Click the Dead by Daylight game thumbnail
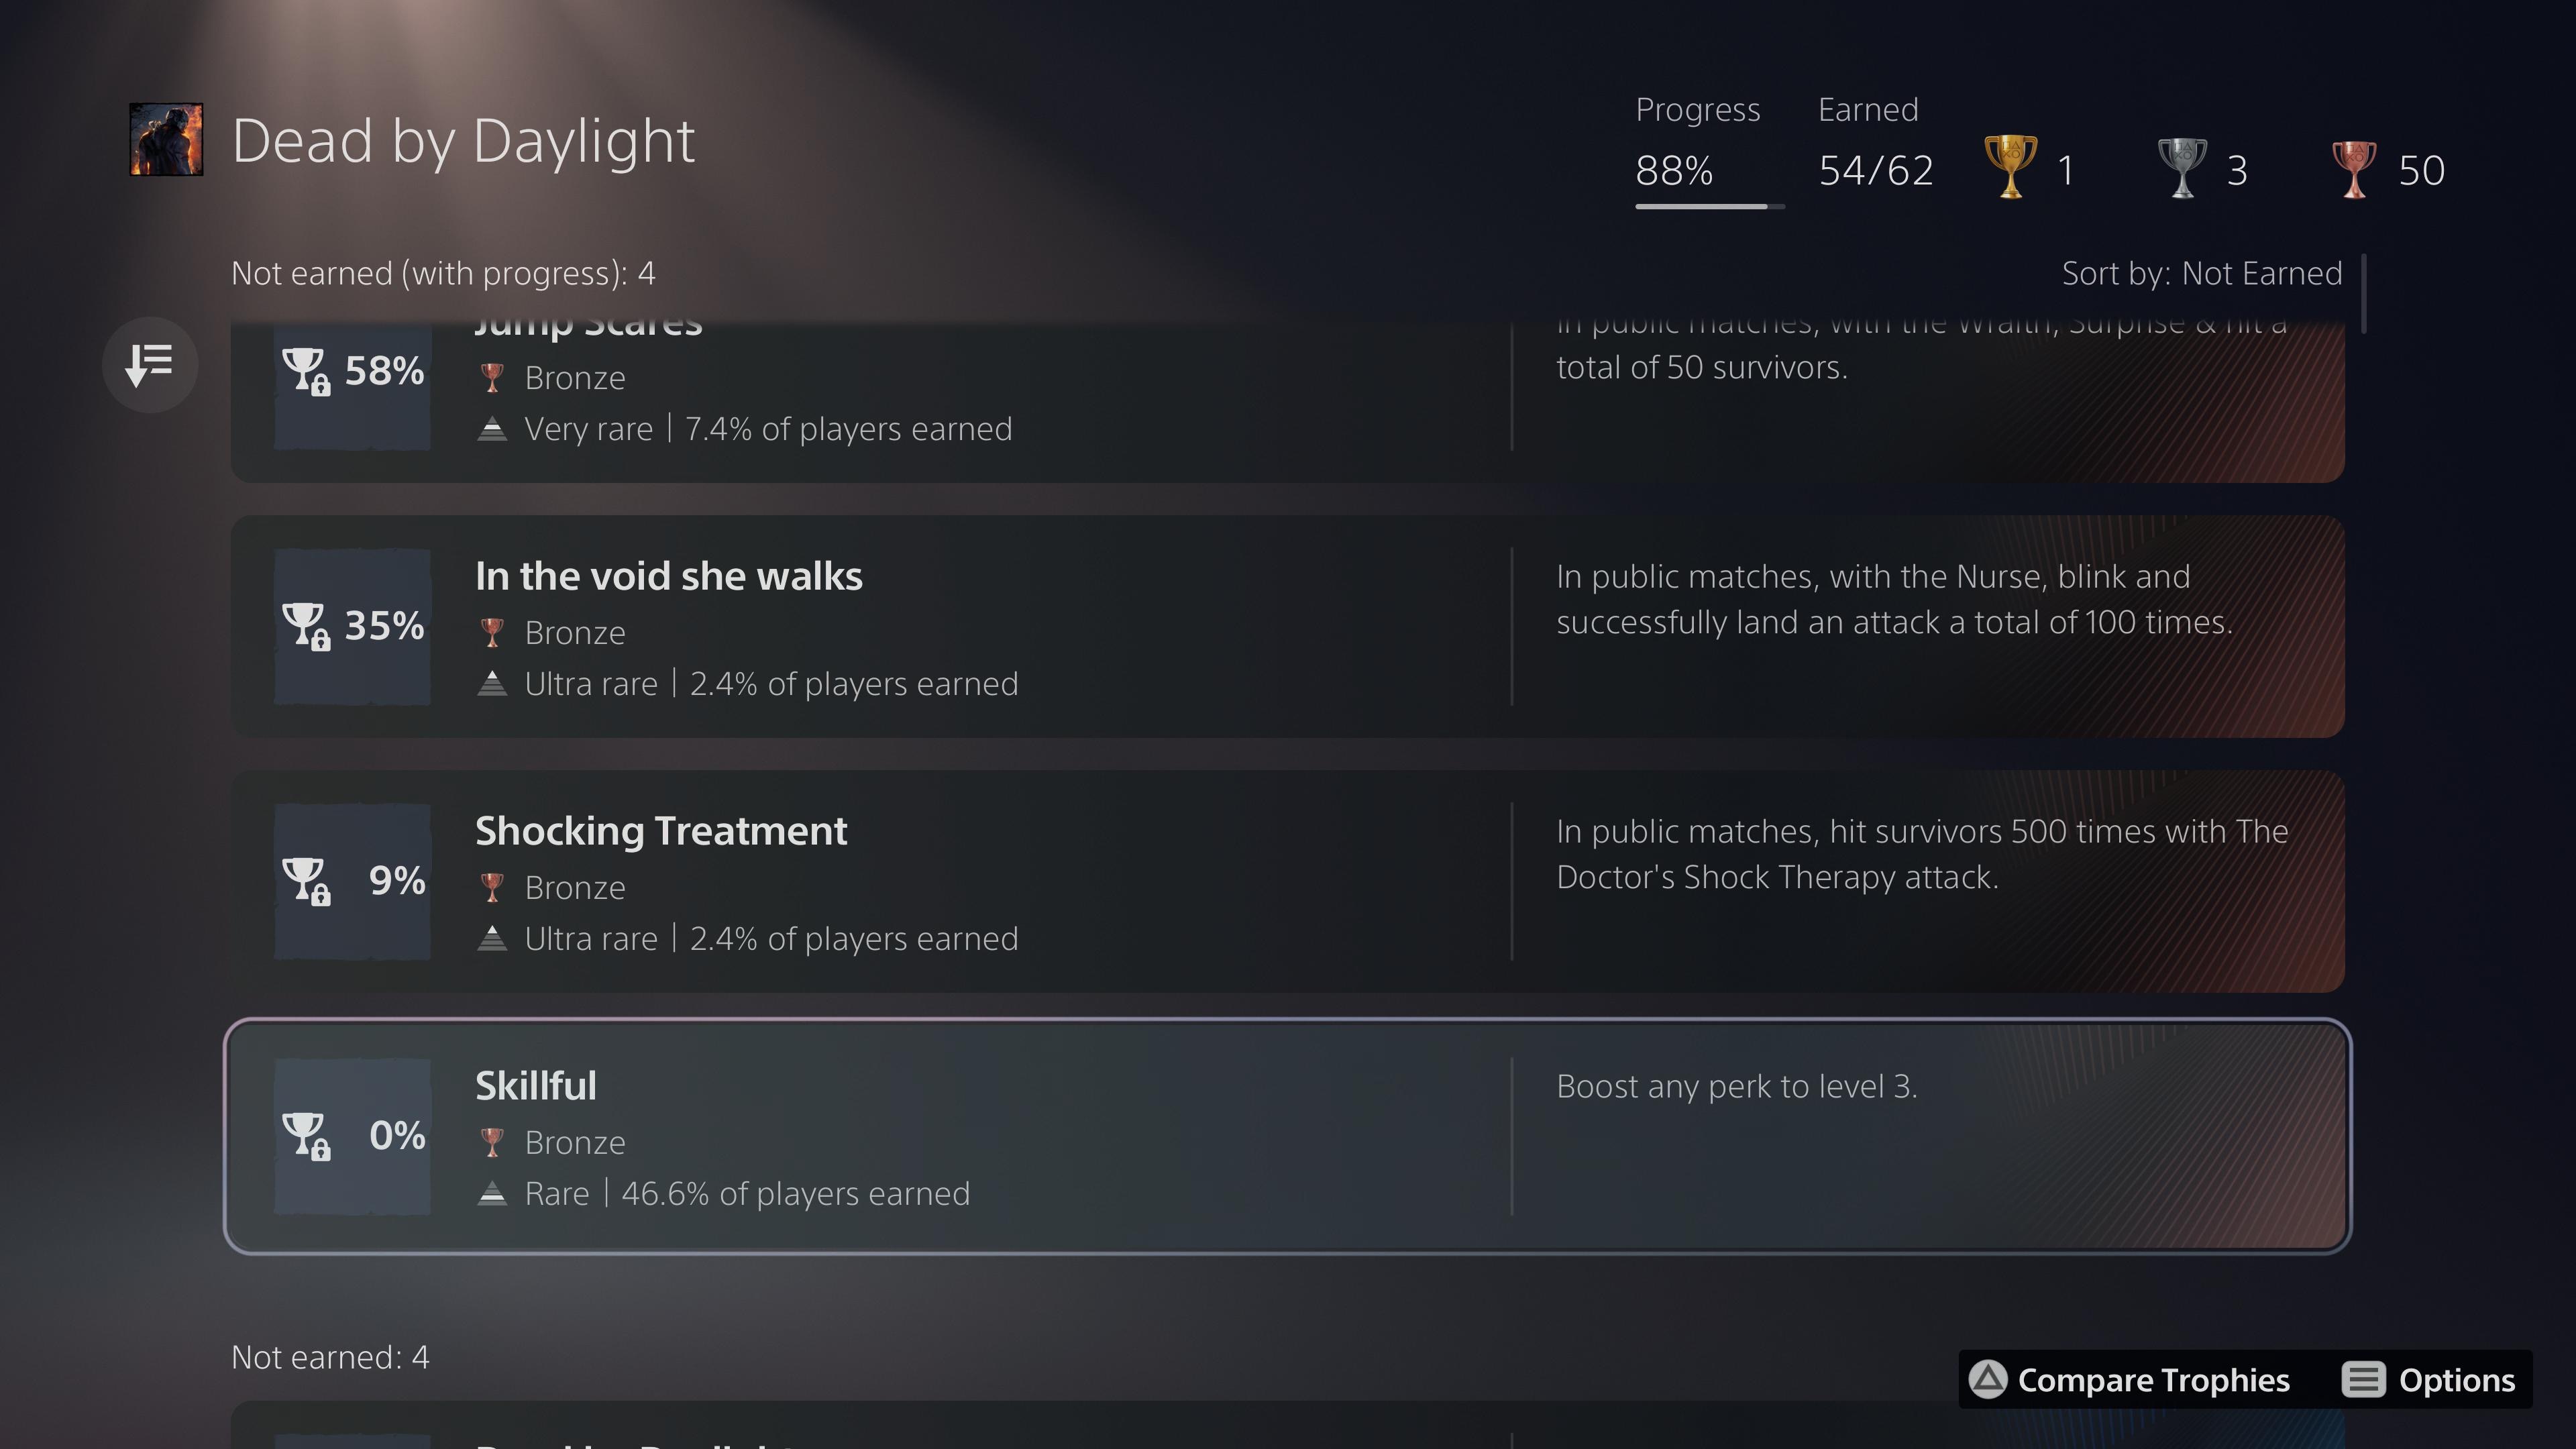This screenshot has width=2576, height=1449. (166, 140)
